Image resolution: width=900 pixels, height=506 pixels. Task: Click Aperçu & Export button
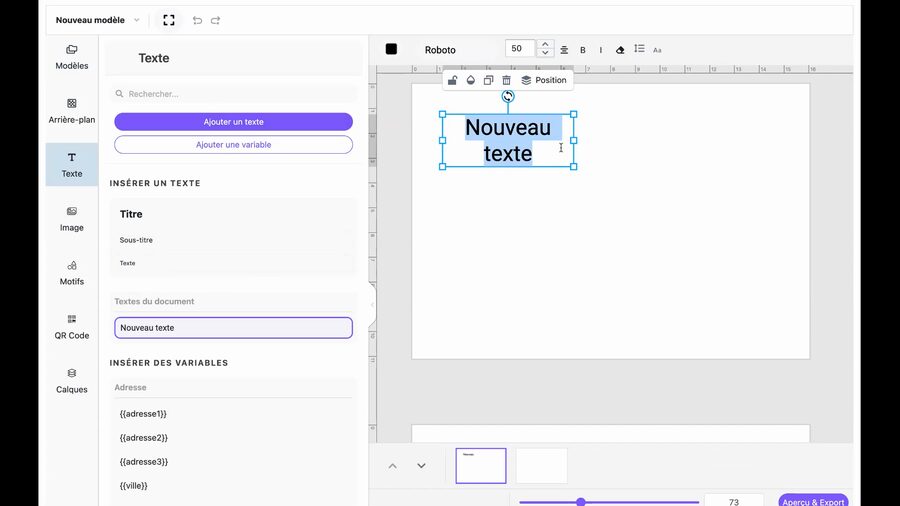pos(813,500)
